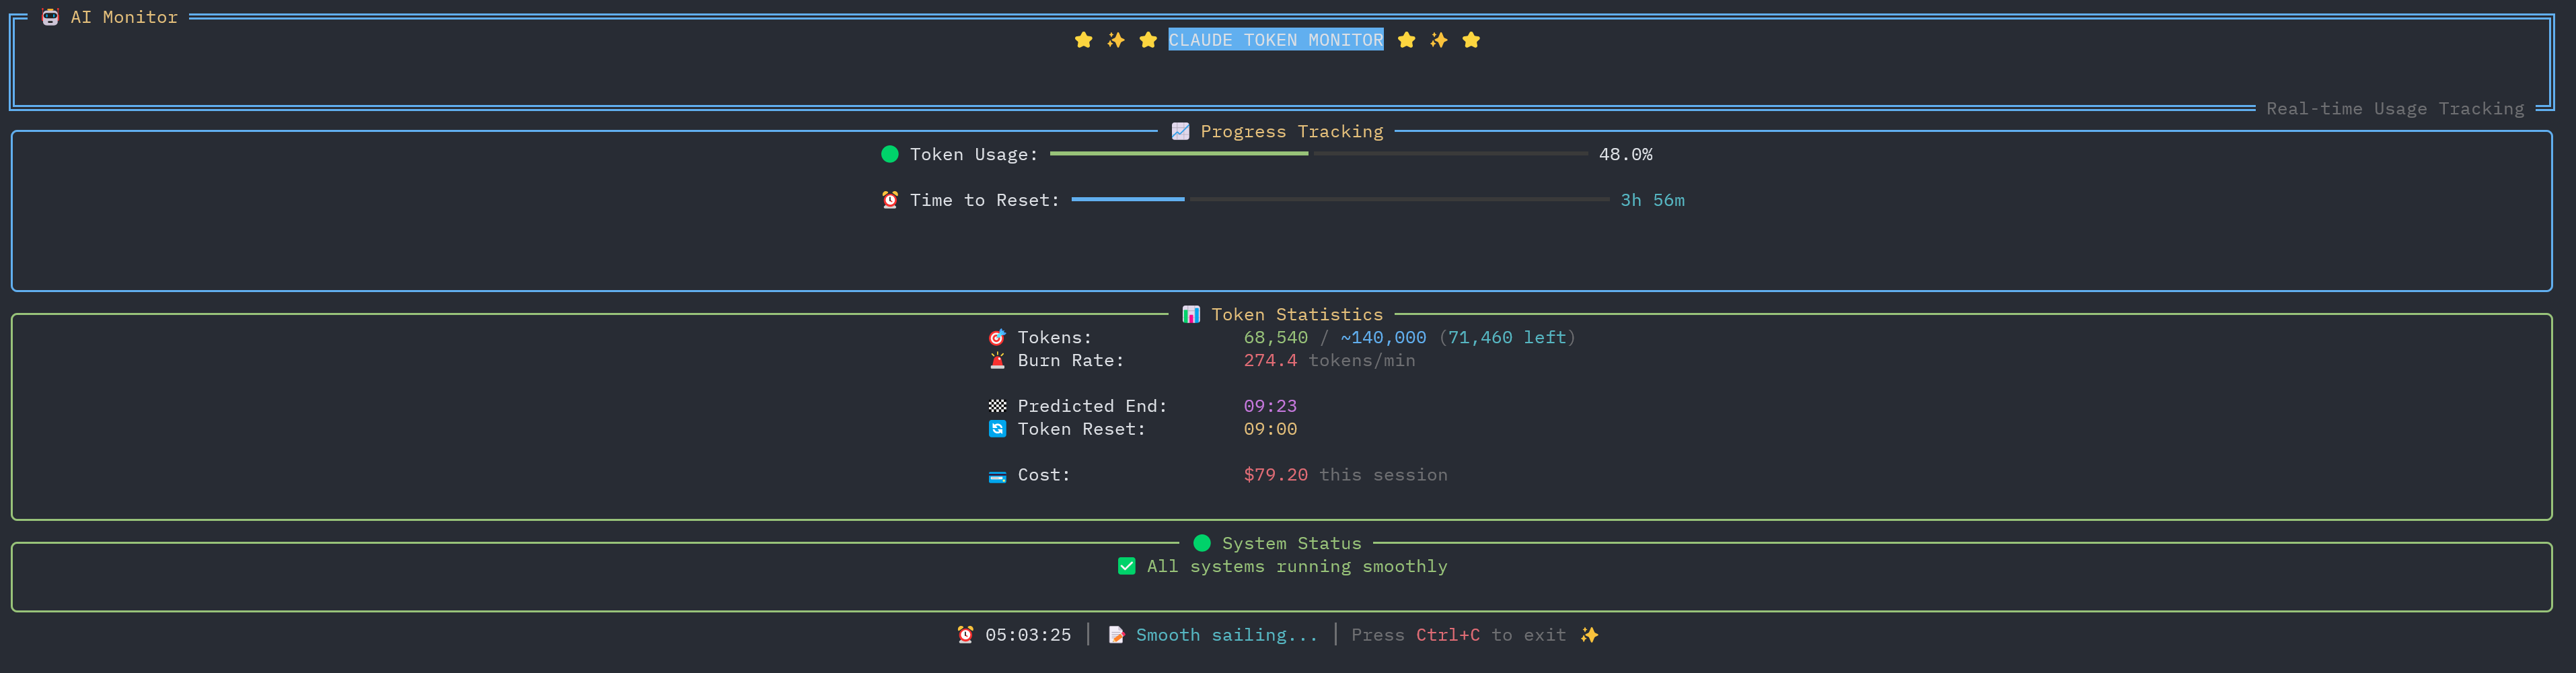Click the siren icon beside Burn Rate
2576x673 pixels.
(x=997, y=360)
